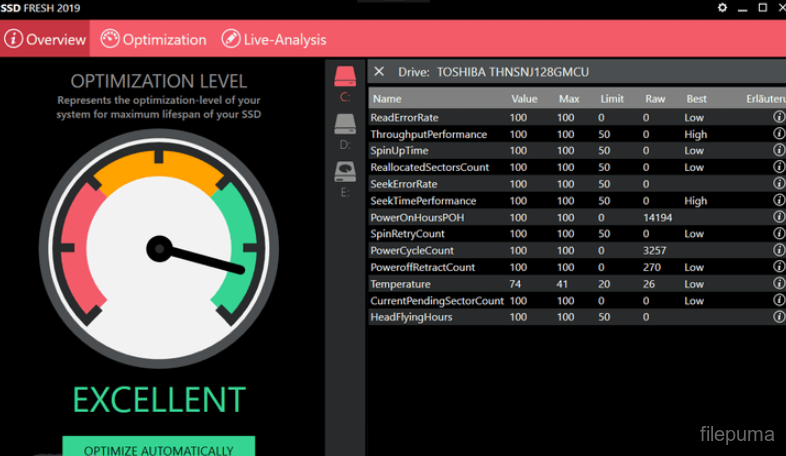Select the D: drive icon
The height and width of the screenshot is (456, 786).
(x=345, y=124)
